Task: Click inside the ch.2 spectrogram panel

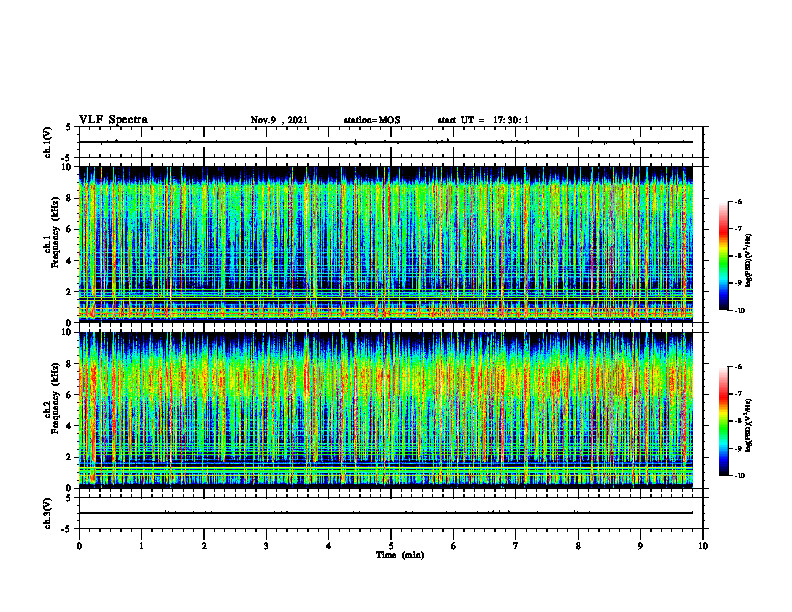Action: point(386,410)
